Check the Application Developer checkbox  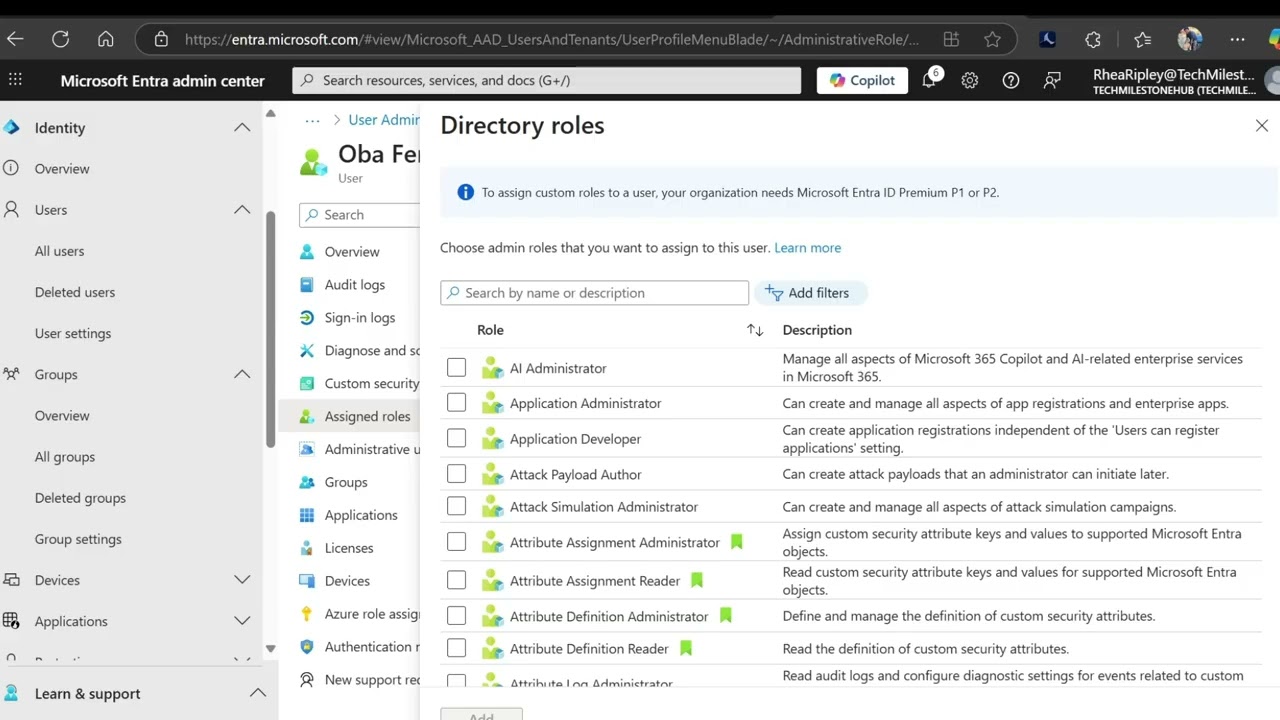(x=456, y=438)
